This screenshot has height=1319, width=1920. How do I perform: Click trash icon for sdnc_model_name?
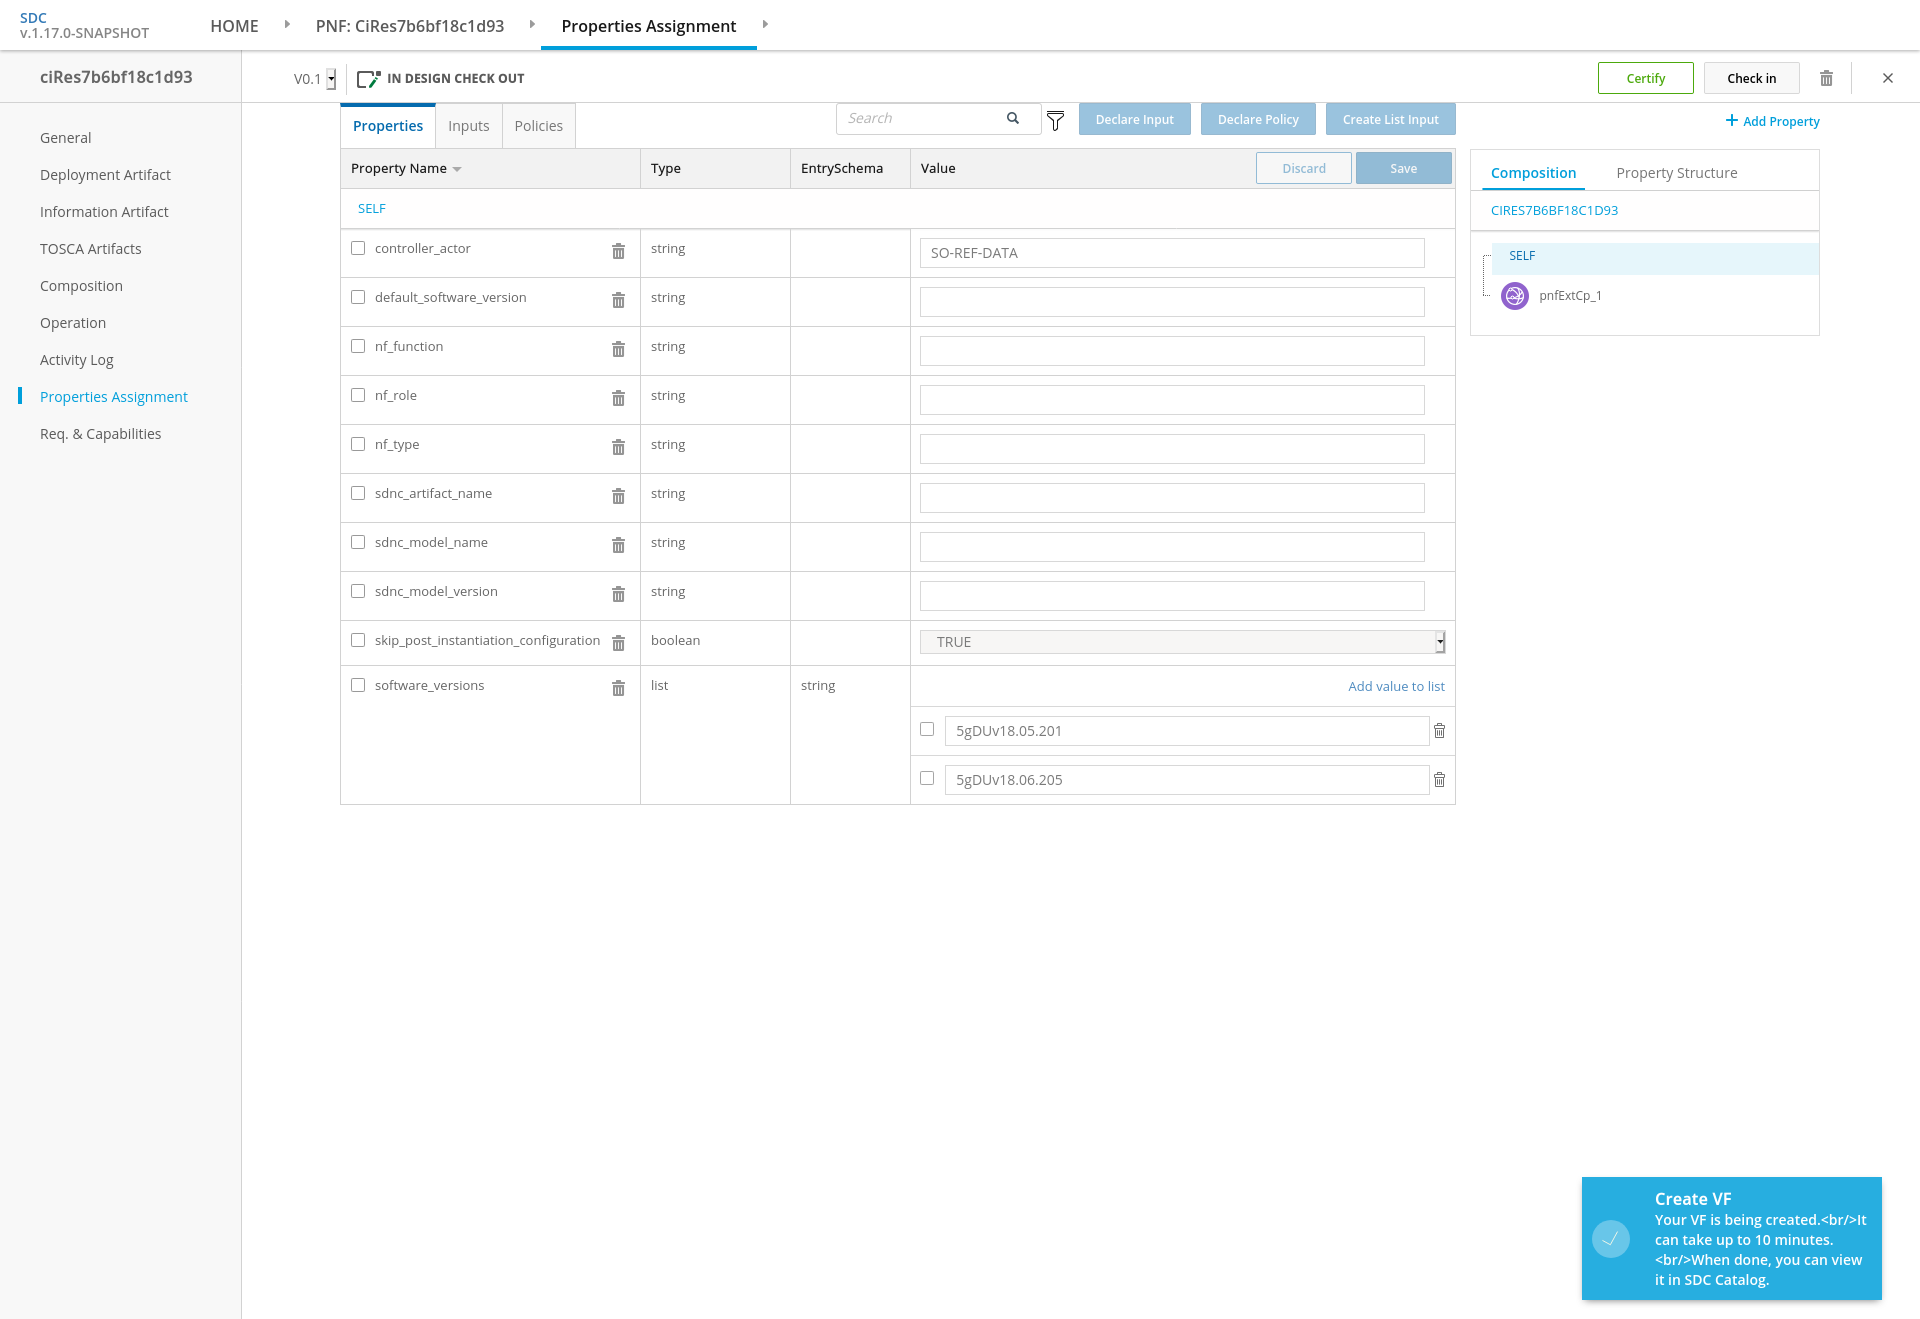click(x=618, y=545)
